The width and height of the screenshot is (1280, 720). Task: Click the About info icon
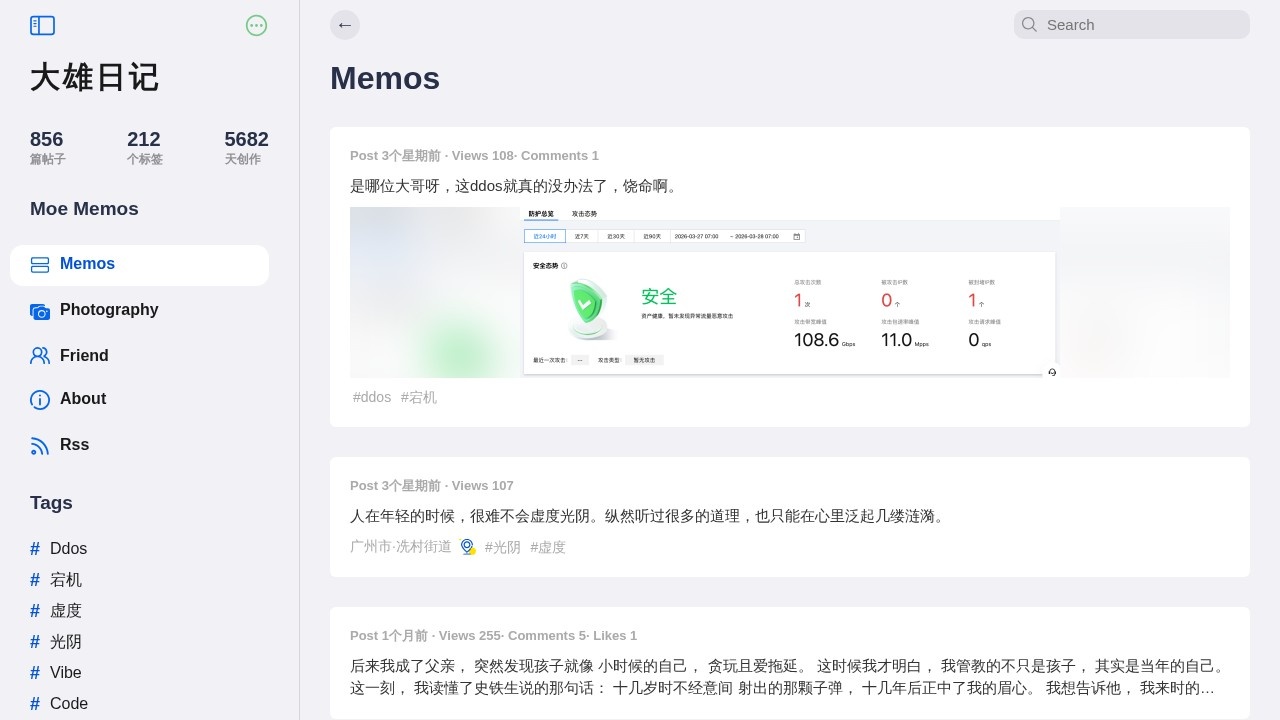tap(40, 400)
